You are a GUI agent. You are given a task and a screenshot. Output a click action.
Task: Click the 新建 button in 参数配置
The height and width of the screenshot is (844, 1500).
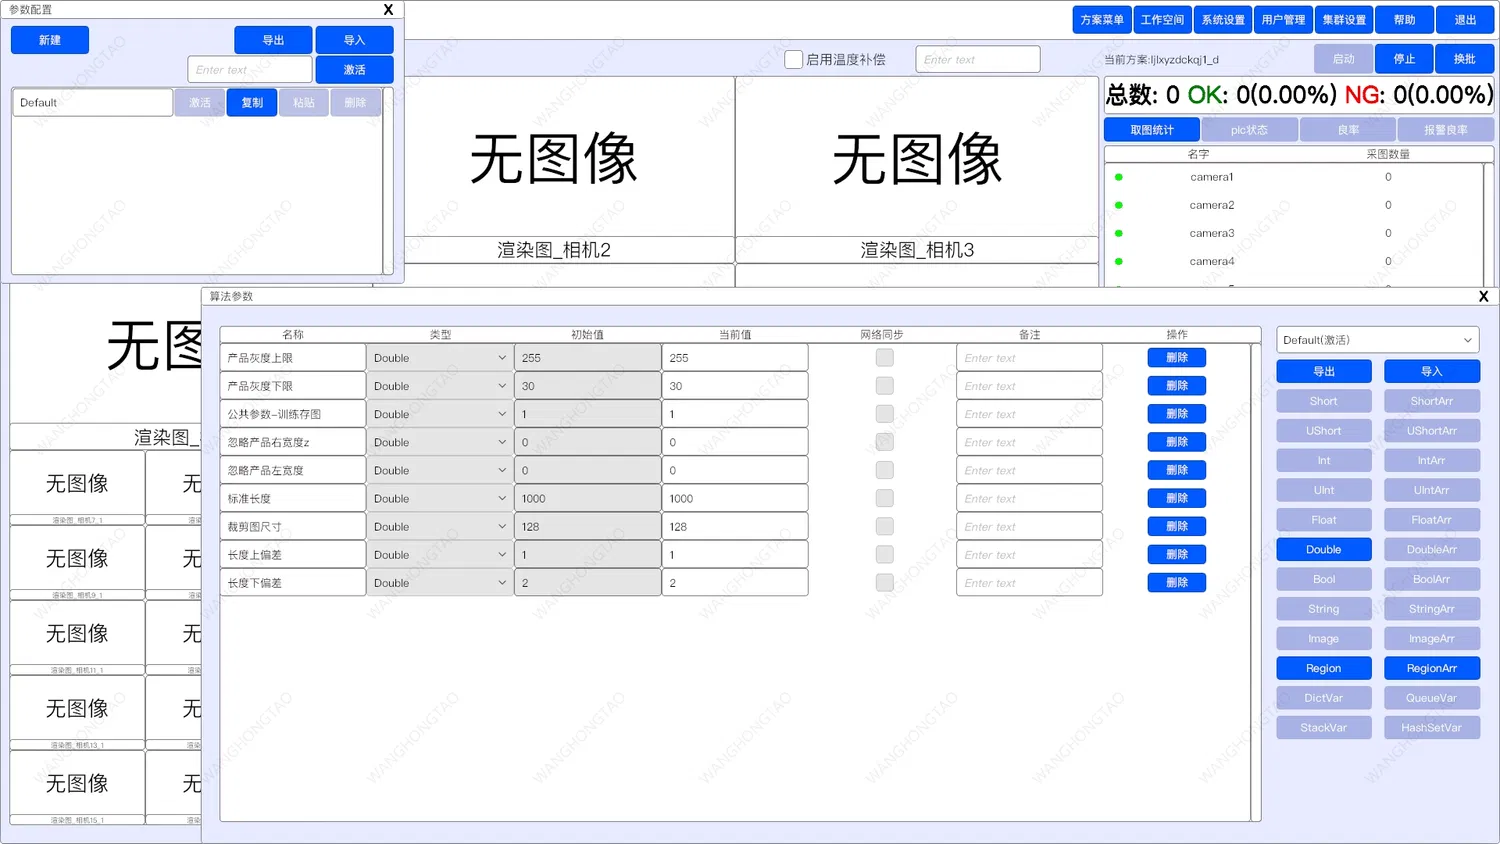tap(50, 40)
